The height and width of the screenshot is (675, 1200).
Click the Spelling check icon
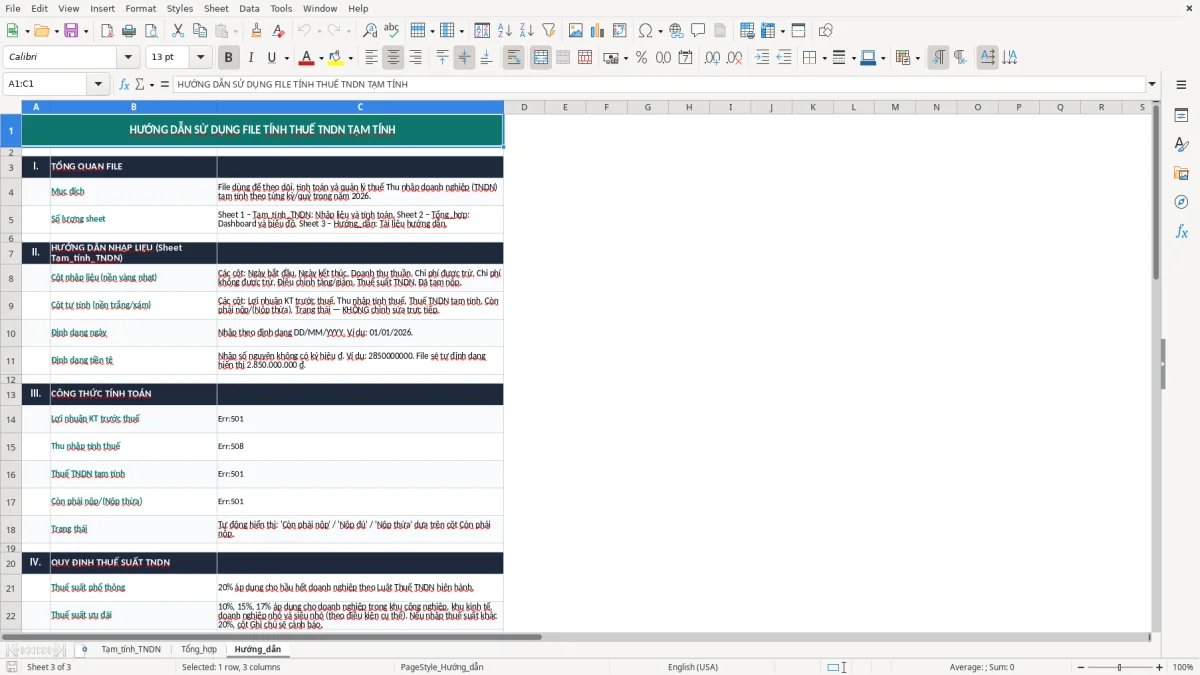(392, 31)
